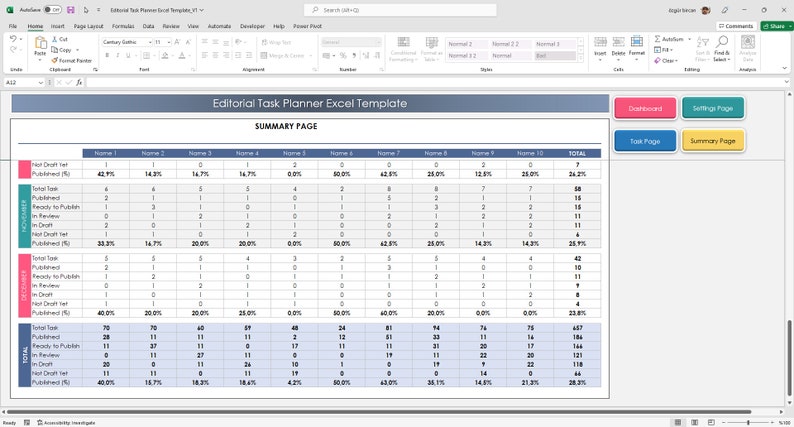Select Page Layout view in status bar
This screenshot has width=794, height=427.
pos(695,422)
